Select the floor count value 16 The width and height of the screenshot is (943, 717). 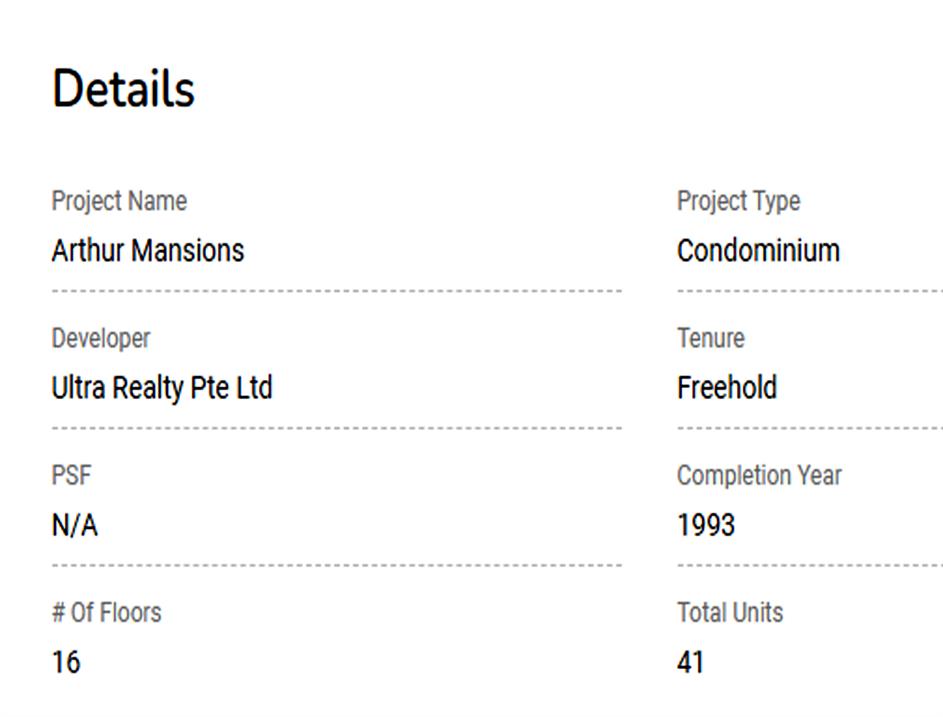click(x=66, y=662)
